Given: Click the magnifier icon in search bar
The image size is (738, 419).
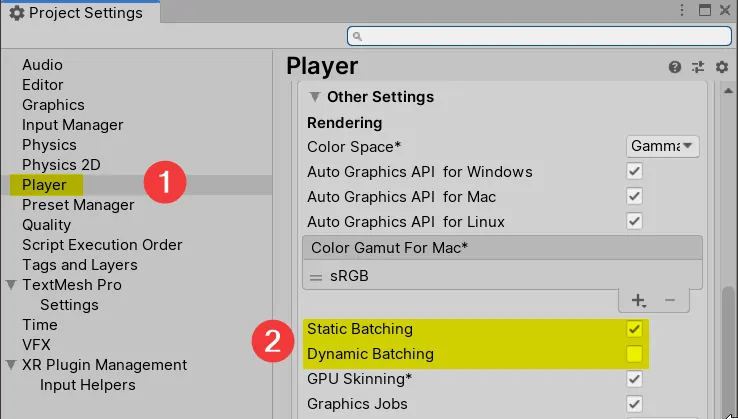Looking at the screenshot, I should pos(358,36).
